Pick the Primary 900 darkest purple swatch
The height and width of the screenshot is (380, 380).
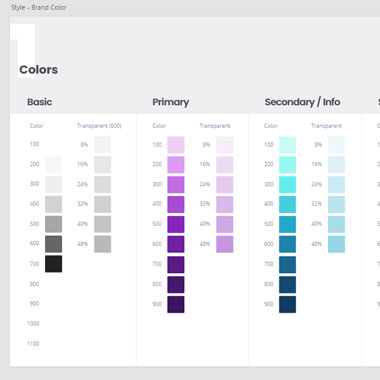(x=176, y=304)
